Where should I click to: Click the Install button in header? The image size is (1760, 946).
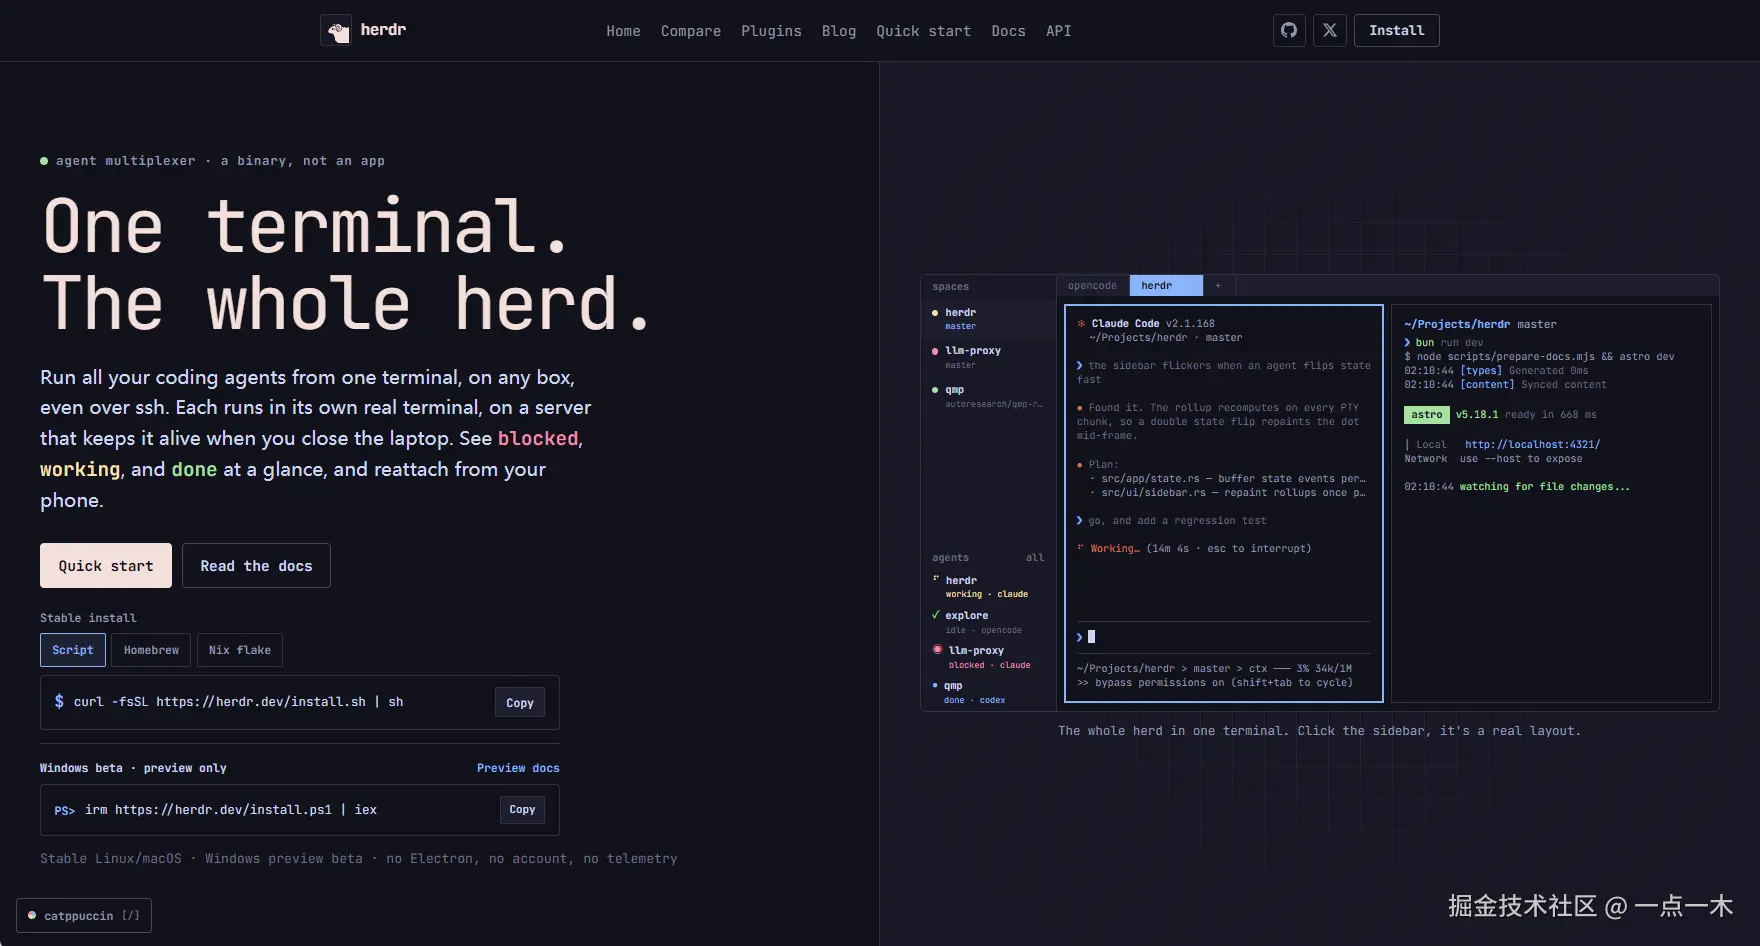(x=1397, y=30)
